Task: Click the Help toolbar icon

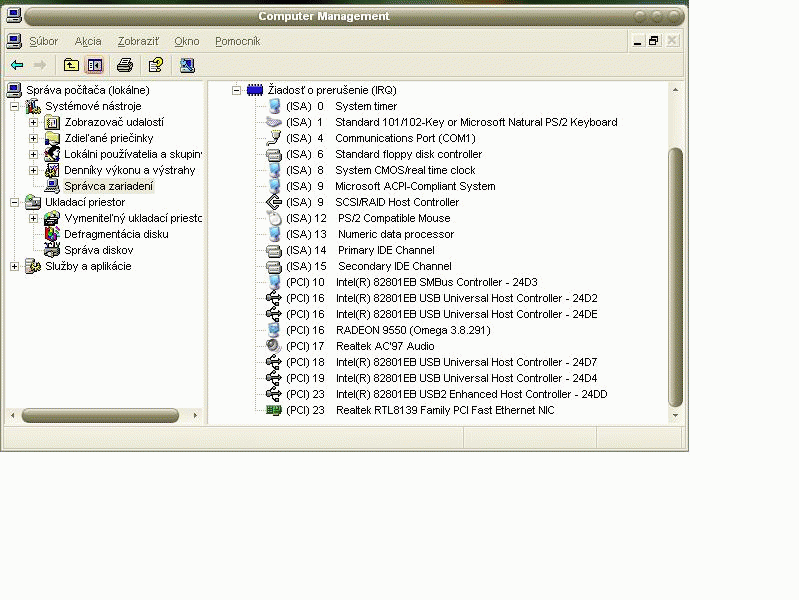Action: (156, 65)
